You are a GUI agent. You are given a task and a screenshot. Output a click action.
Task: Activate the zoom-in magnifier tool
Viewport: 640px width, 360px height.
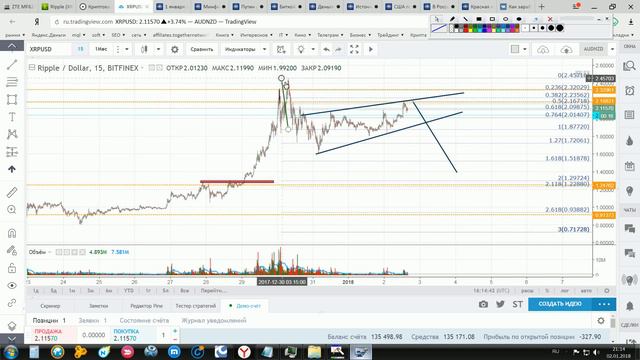(12, 209)
